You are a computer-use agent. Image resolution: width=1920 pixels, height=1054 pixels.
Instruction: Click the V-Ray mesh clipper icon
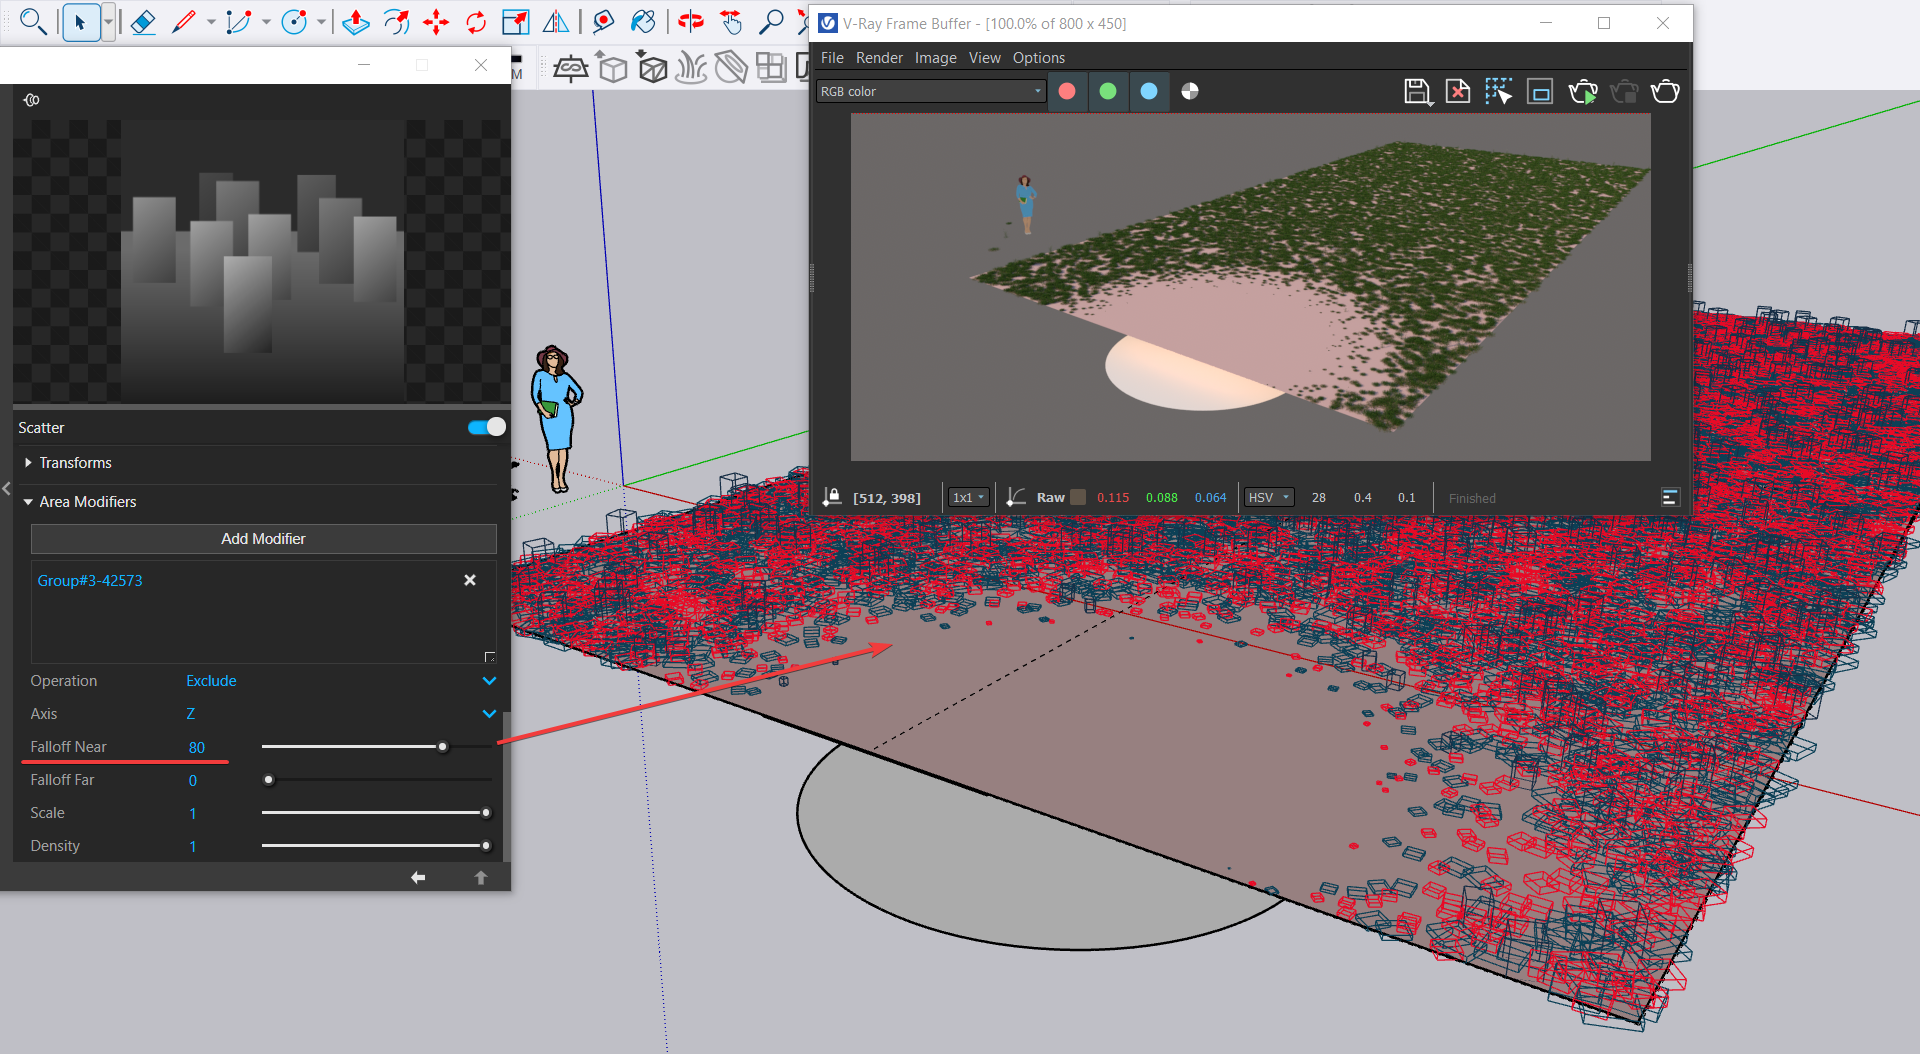tap(731, 68)
